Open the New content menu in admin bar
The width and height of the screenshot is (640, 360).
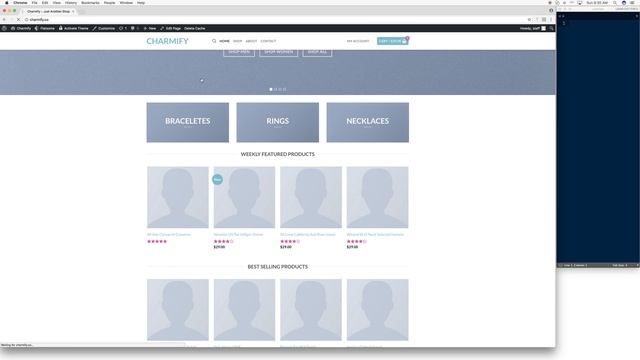(150, 28)
